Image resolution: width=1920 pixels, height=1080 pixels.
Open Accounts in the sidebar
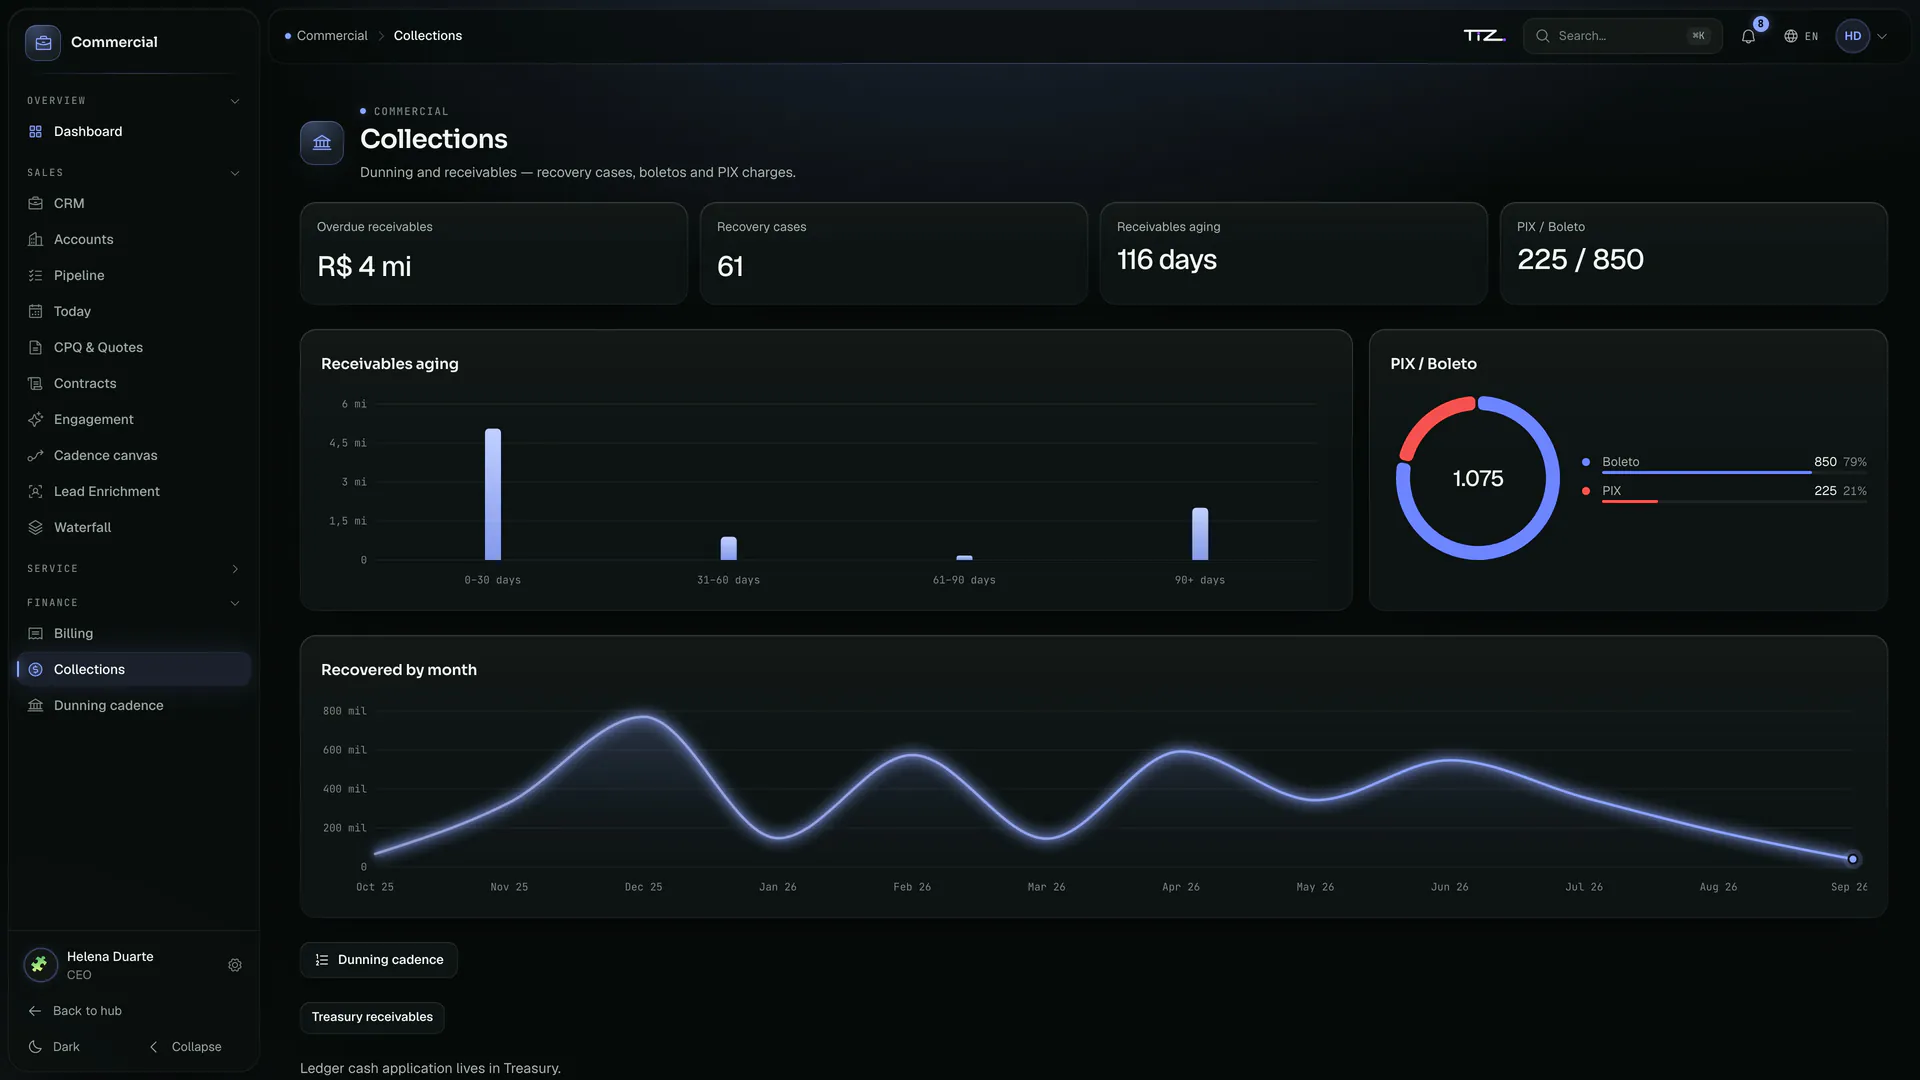tap(133, 239)
